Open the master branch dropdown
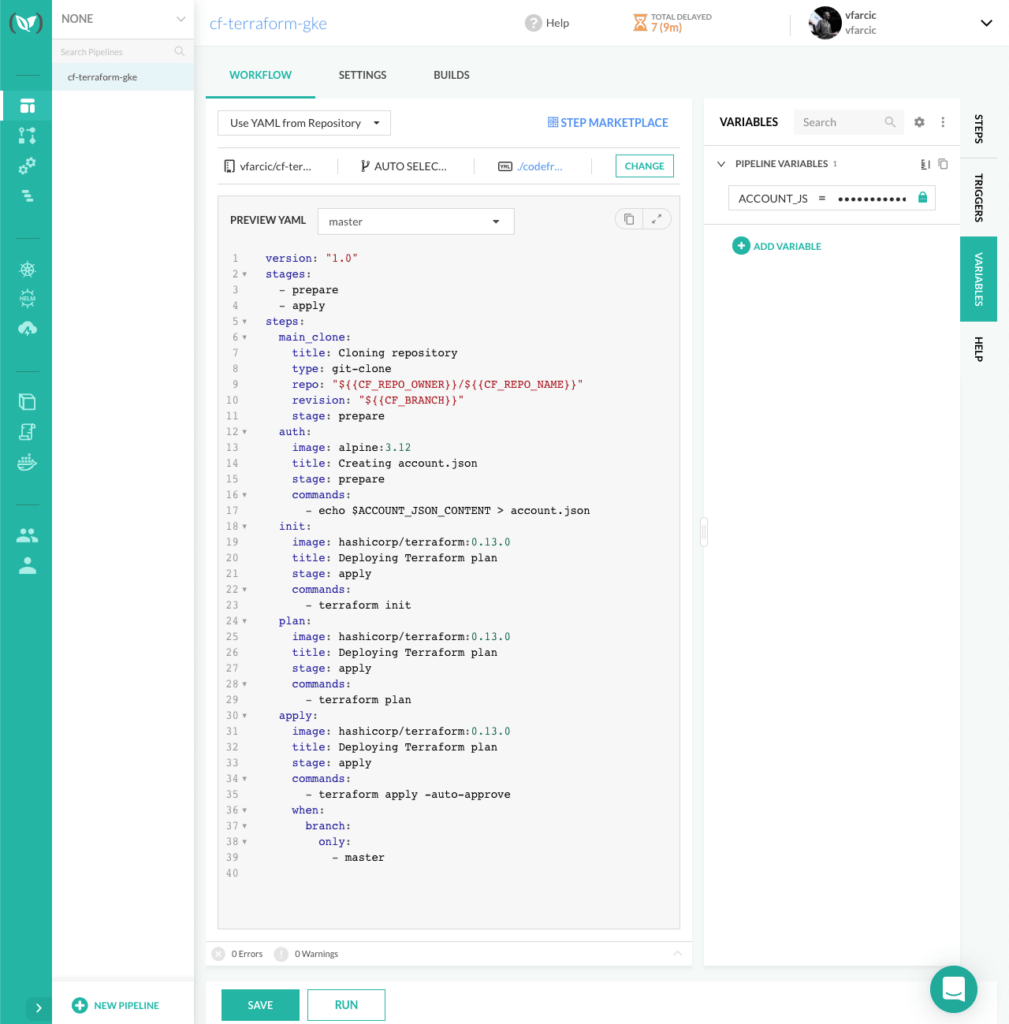Image resolution: width=1009 pixels, height=1024 pixels. tap(415, 221)
